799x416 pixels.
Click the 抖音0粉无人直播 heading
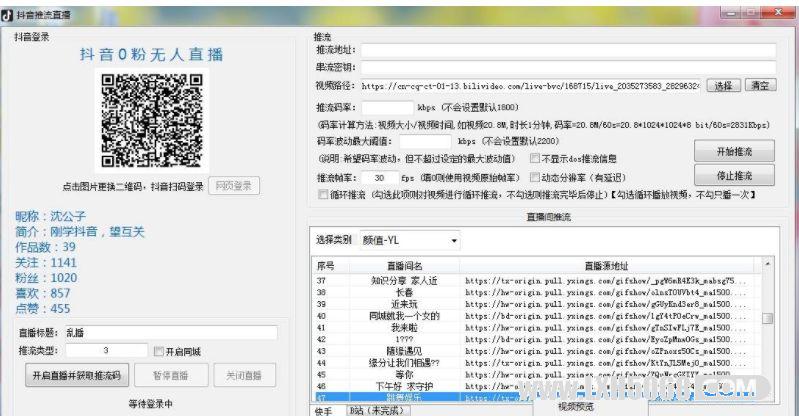click(151, 55)
